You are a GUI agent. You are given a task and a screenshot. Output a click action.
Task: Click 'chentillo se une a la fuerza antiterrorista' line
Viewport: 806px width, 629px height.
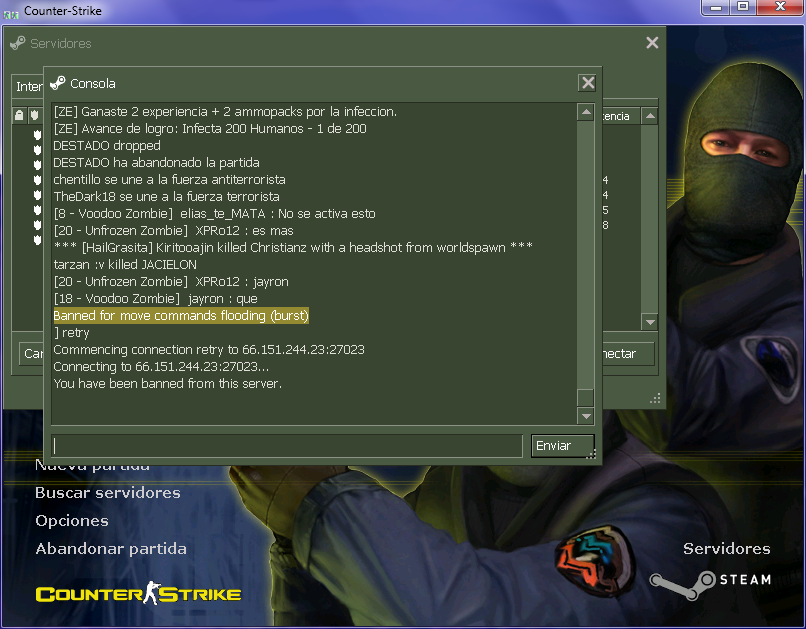[169, 179]
